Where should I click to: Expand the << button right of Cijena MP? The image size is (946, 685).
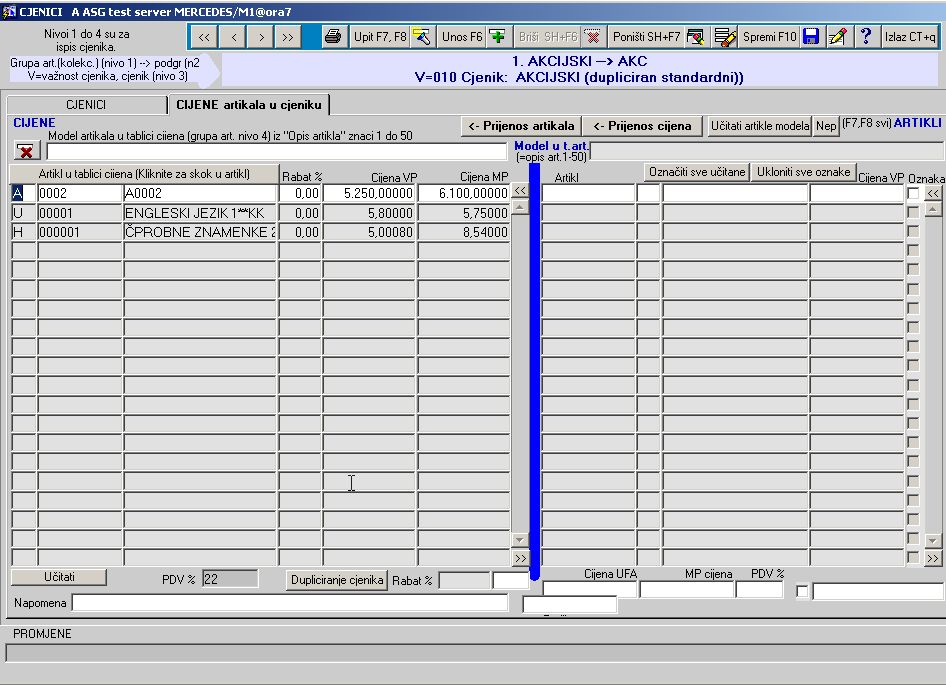tap(520, 191)
